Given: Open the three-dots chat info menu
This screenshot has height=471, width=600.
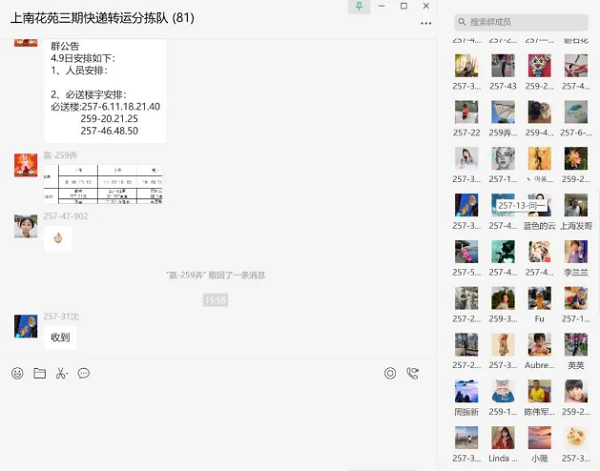Looking at the screenshot, I should pos(427,22).
